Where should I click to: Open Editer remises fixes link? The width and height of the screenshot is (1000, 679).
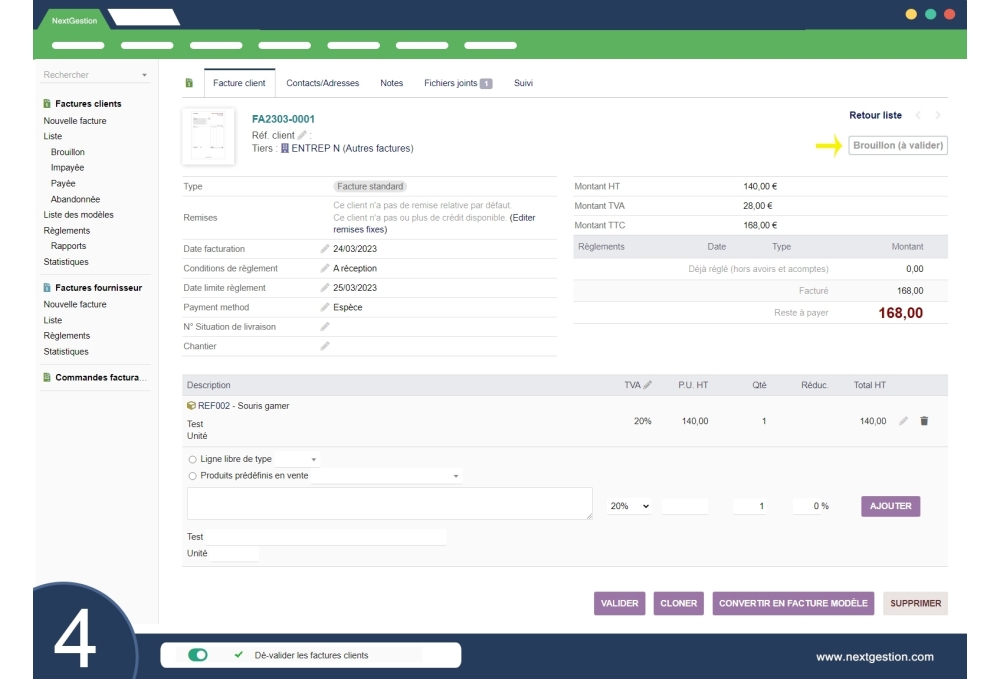522,217
